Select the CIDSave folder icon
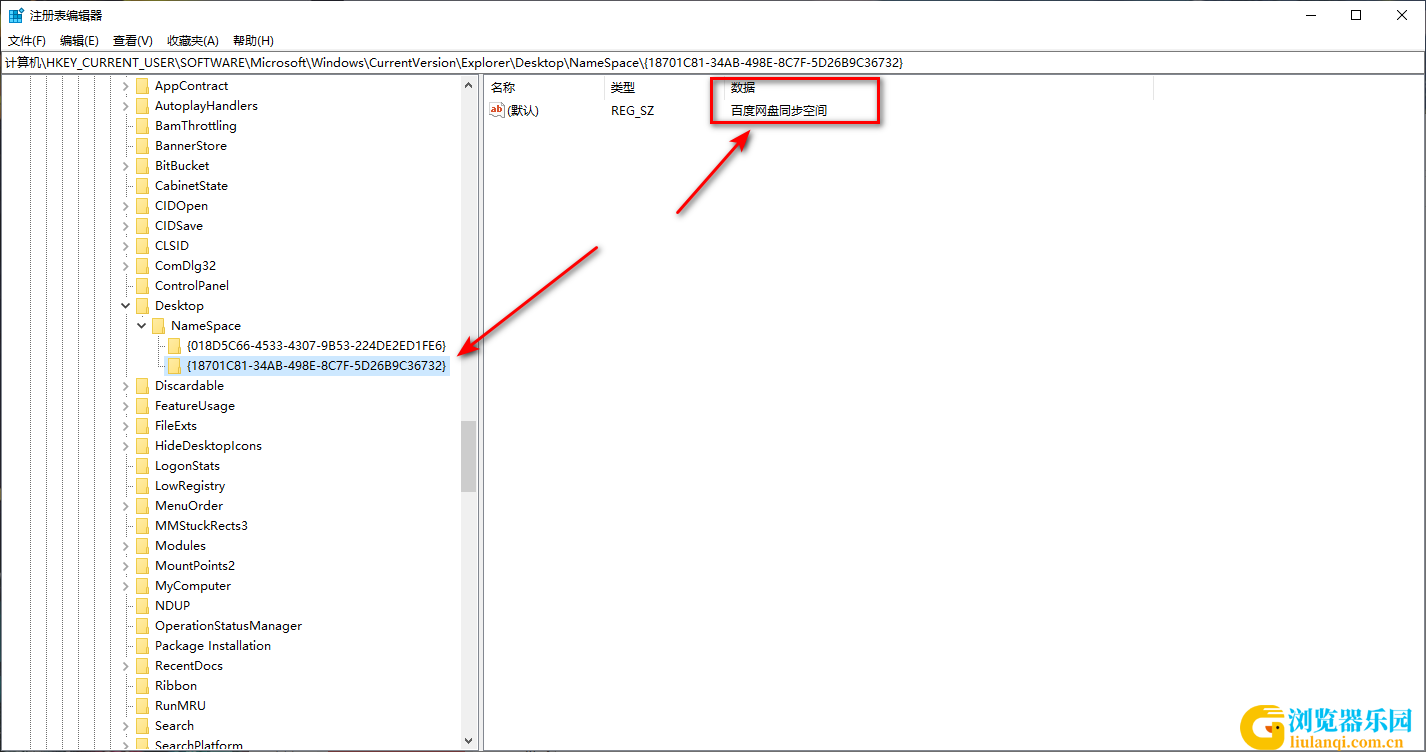This screenshot has width=1426, height=752. (x=142, y=226)
